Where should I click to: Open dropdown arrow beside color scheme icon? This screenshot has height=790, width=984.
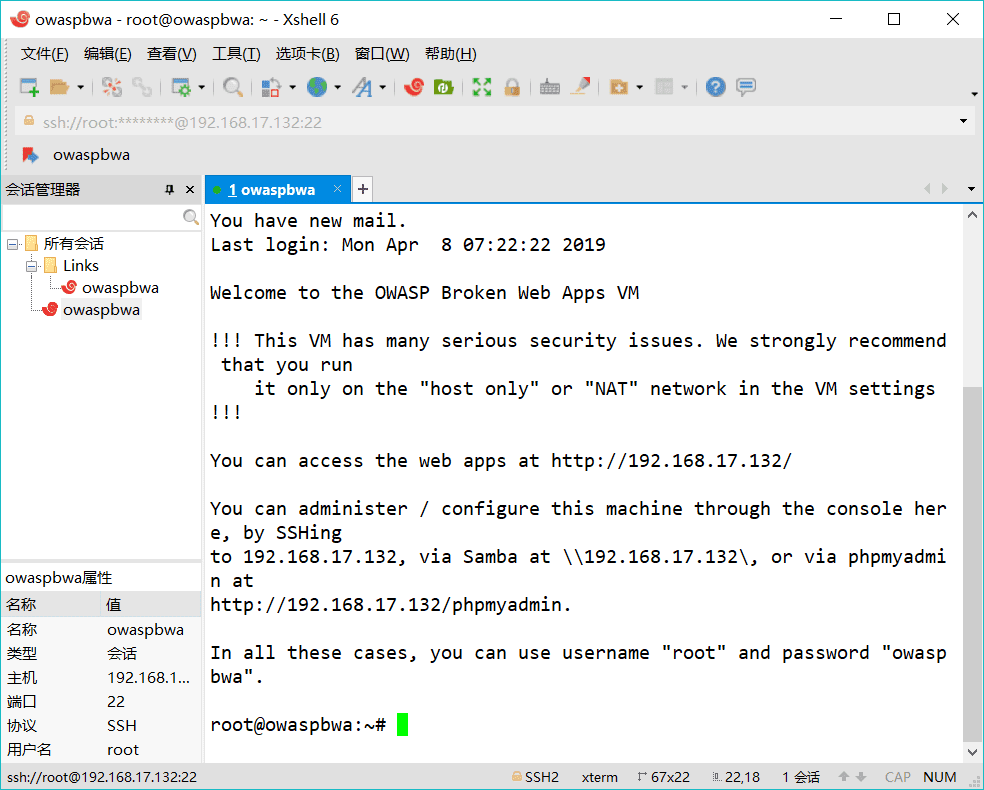point(292,87)
